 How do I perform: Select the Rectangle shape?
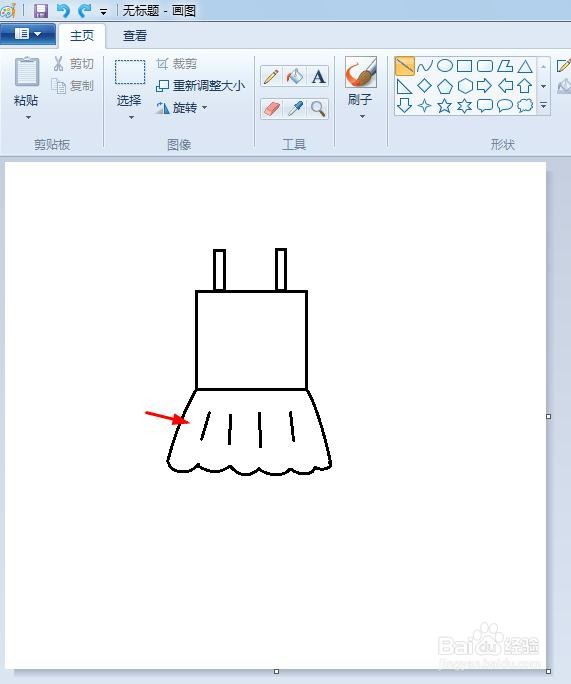465,66
